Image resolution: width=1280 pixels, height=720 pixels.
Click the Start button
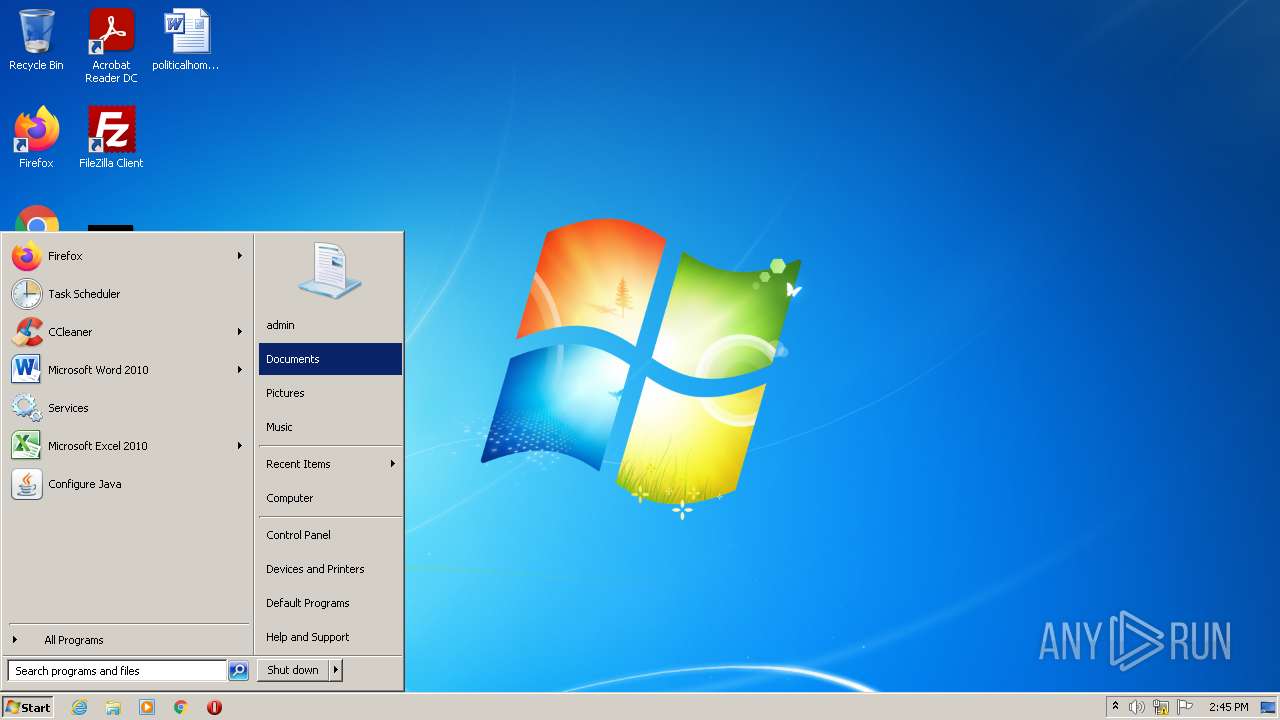(27, 707)
